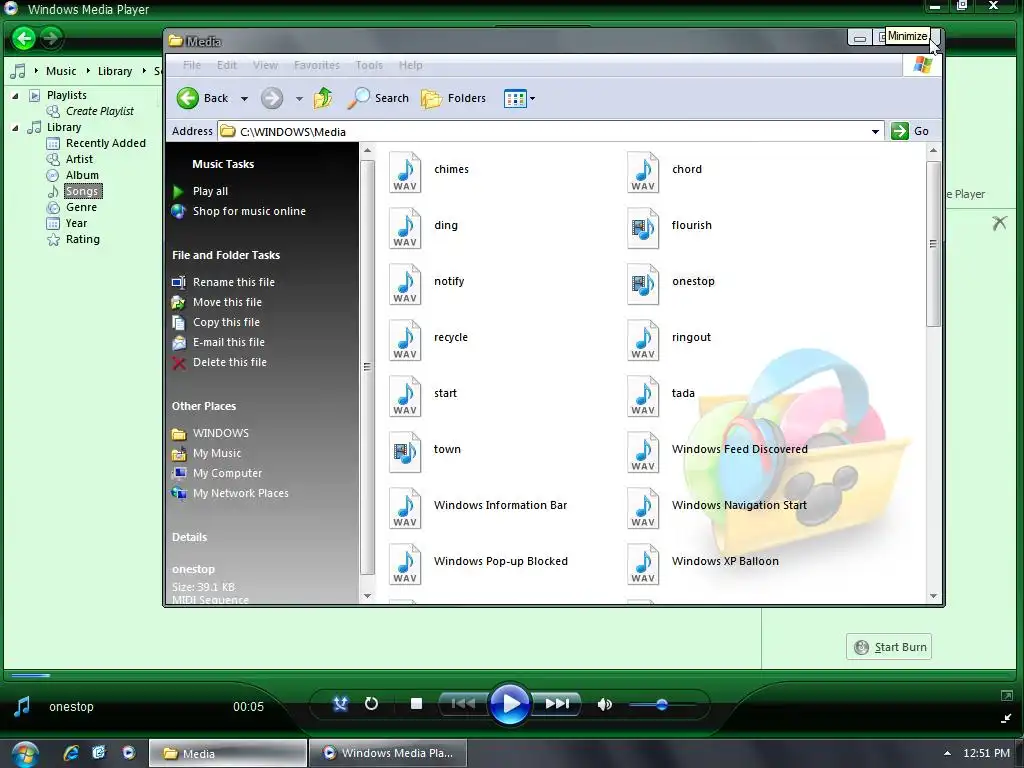Open the Tools menu

click(x=369, y=65)
